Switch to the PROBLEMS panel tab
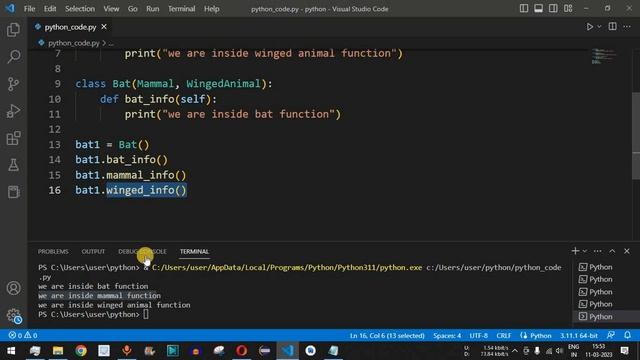The height and width of the screenshot is (360, 640). [x=53, y=251]
